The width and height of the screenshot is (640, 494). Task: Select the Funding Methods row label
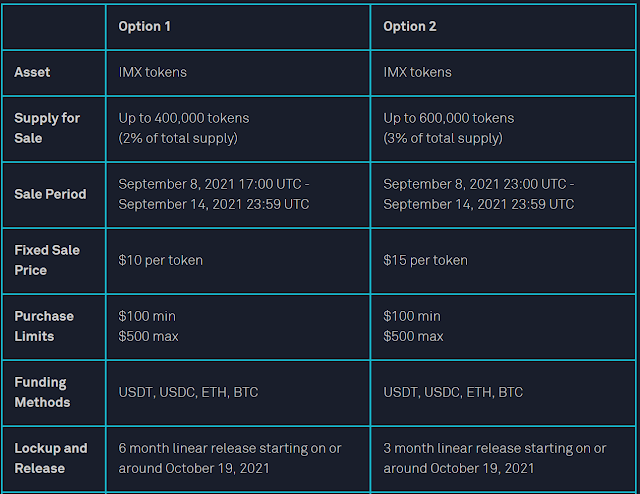pyautogui.click(x=42, y=392)
